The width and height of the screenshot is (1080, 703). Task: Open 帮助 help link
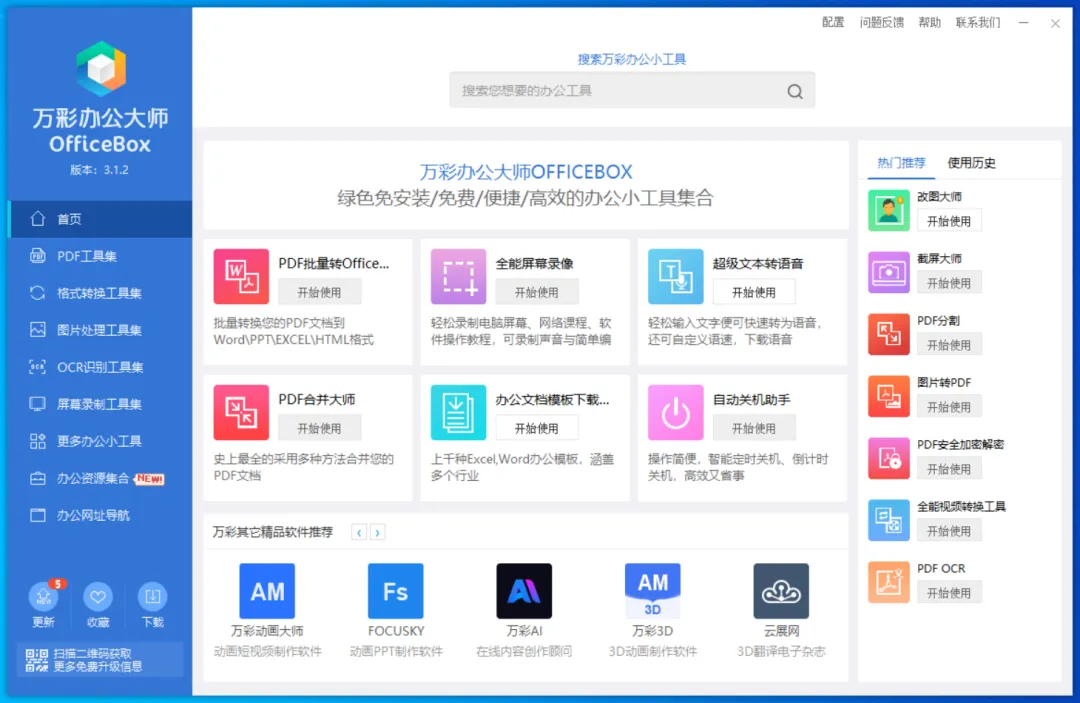pyautogui.click(x=929, y=22)
